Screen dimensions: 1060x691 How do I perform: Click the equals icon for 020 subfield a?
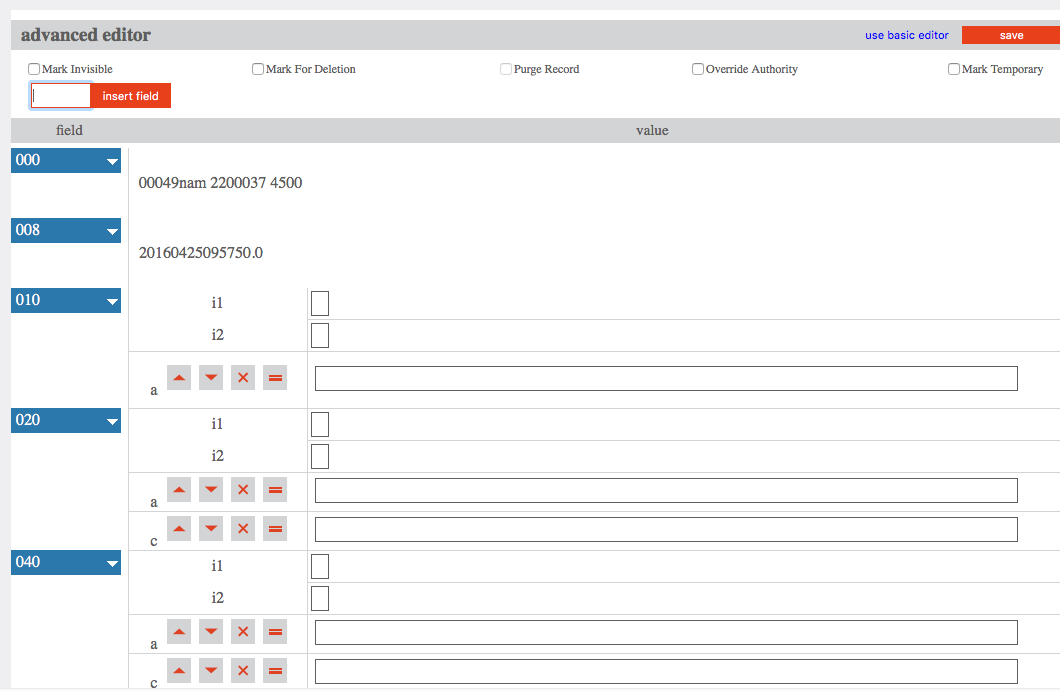(275, 490)
